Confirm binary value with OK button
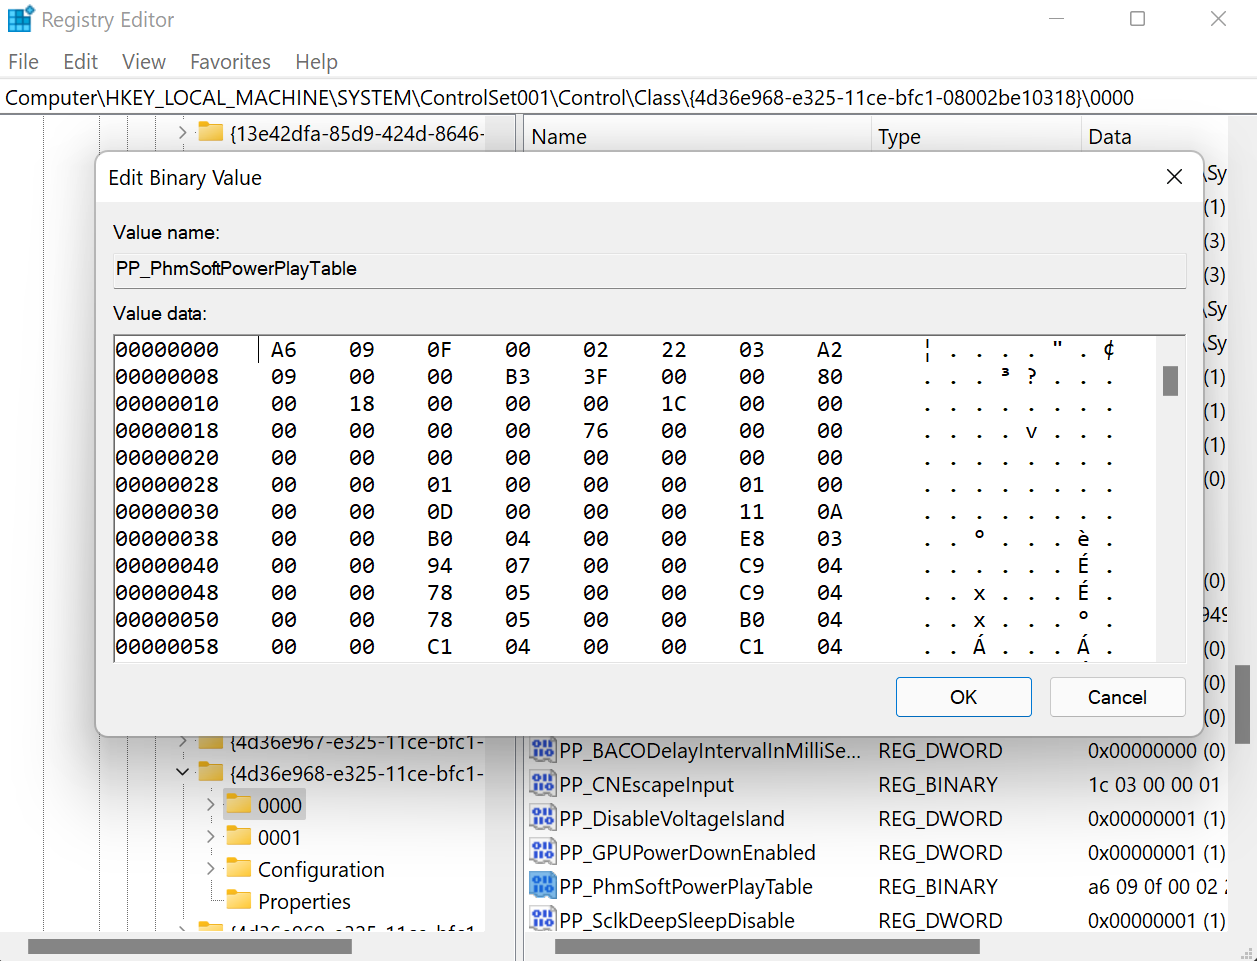 [x=963, y=697]
